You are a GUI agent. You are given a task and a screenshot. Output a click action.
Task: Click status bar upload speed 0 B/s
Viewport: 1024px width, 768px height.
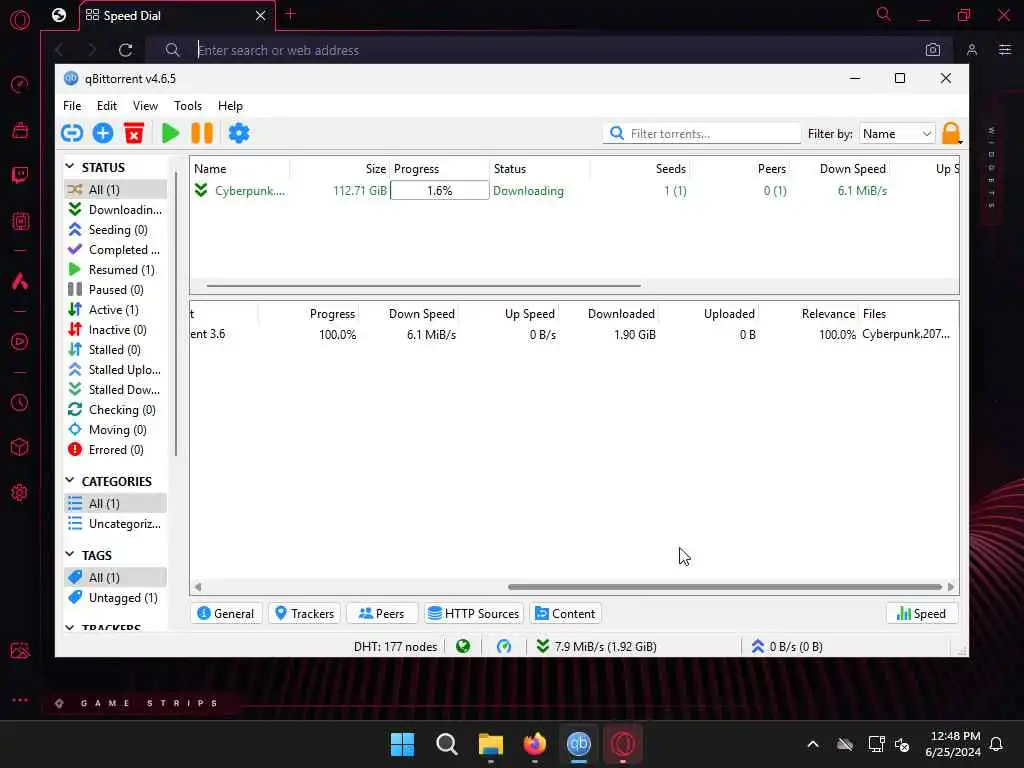click(787, 647)
